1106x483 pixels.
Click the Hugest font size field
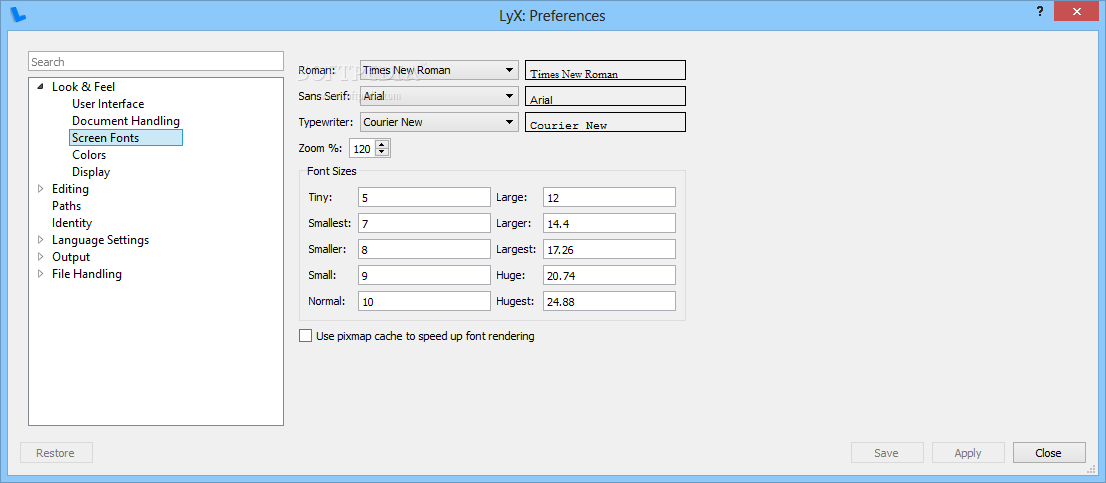point(609,302)
